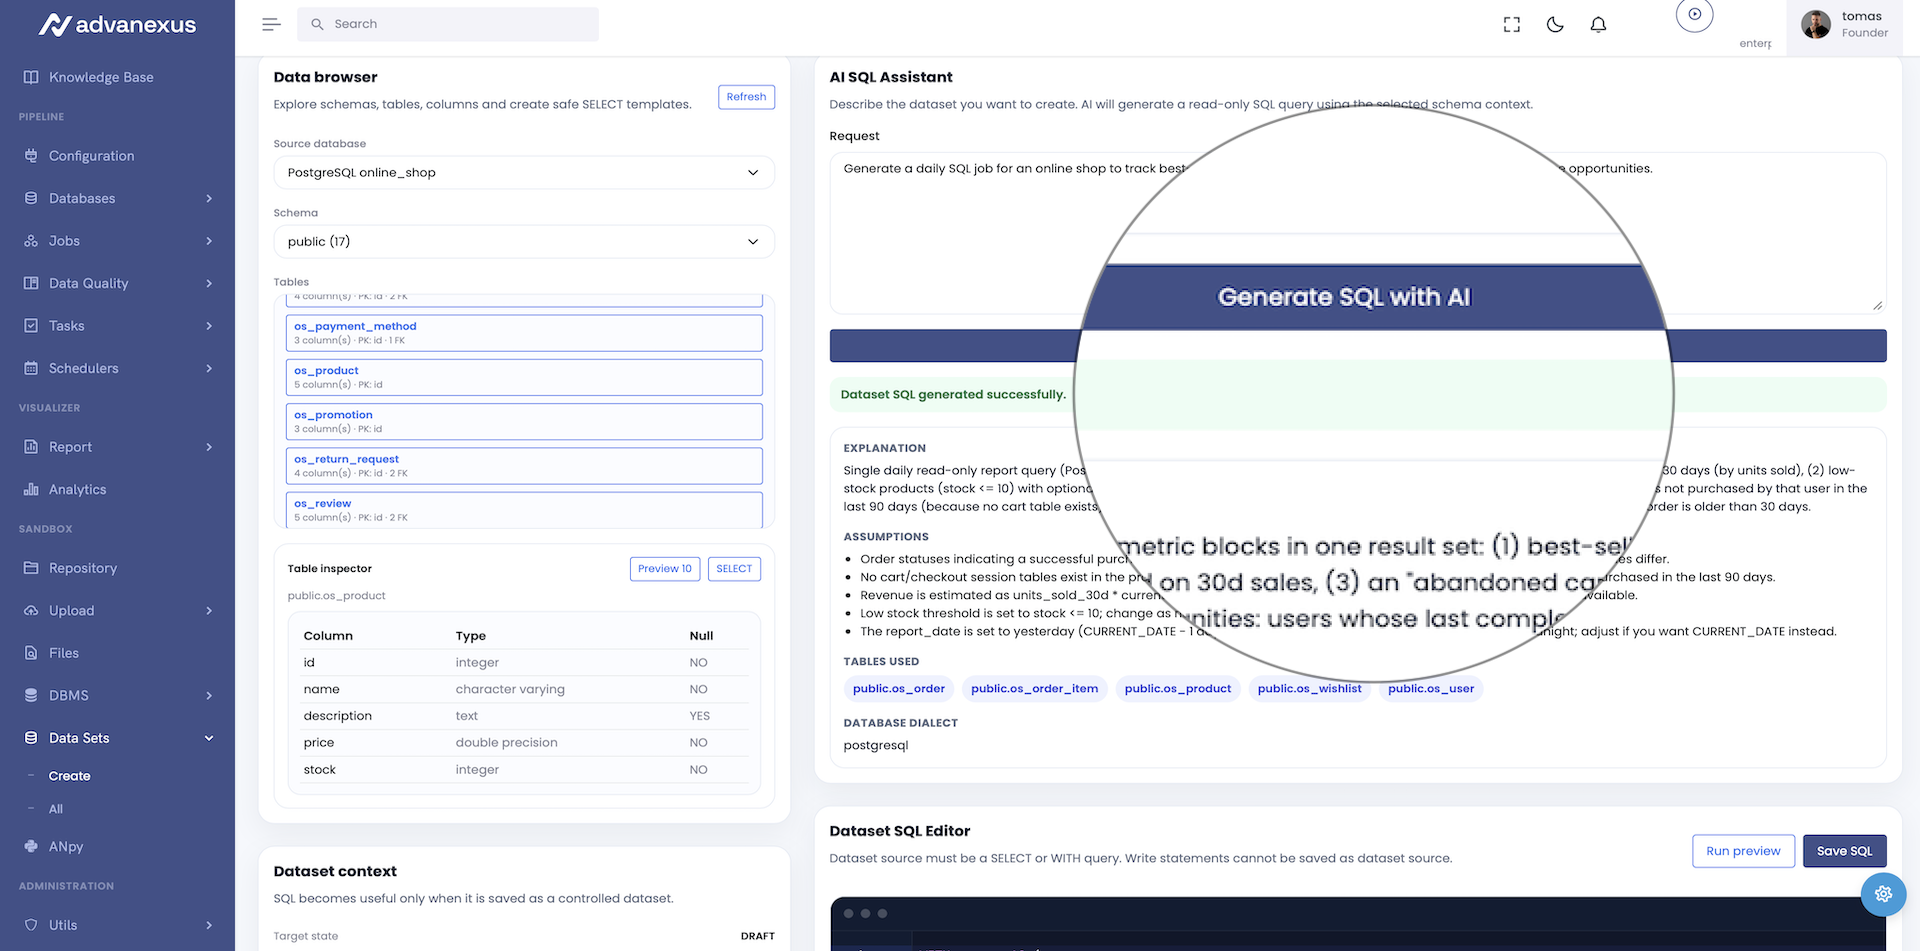1920x951 pixels.
Task: Click the public.os_wishlist table tag
Action: point(1309,689)
